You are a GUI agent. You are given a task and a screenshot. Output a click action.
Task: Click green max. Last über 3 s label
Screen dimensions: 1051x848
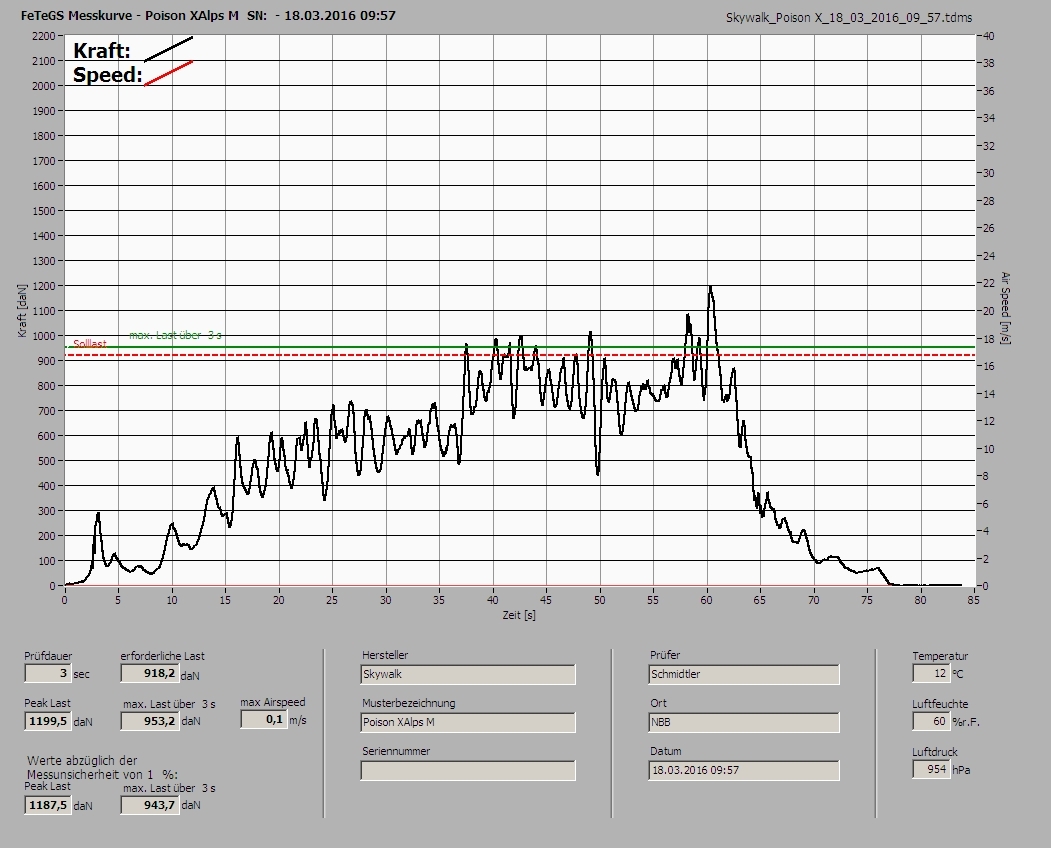coord(175,335)
